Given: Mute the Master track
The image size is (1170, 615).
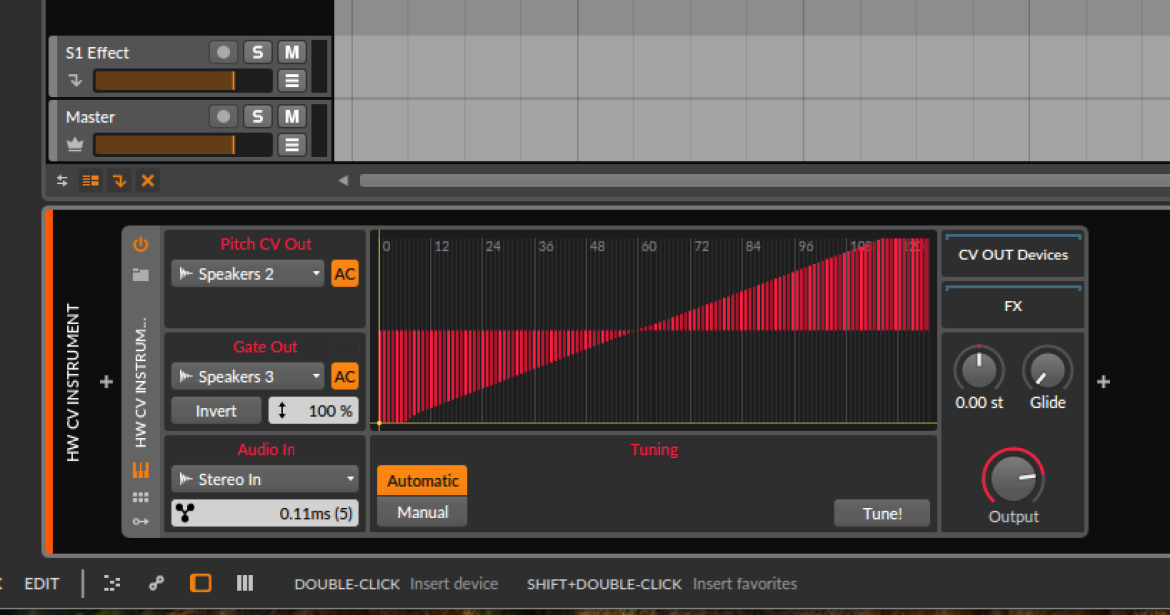Looking at the screenshot, I should click(292, 116).
